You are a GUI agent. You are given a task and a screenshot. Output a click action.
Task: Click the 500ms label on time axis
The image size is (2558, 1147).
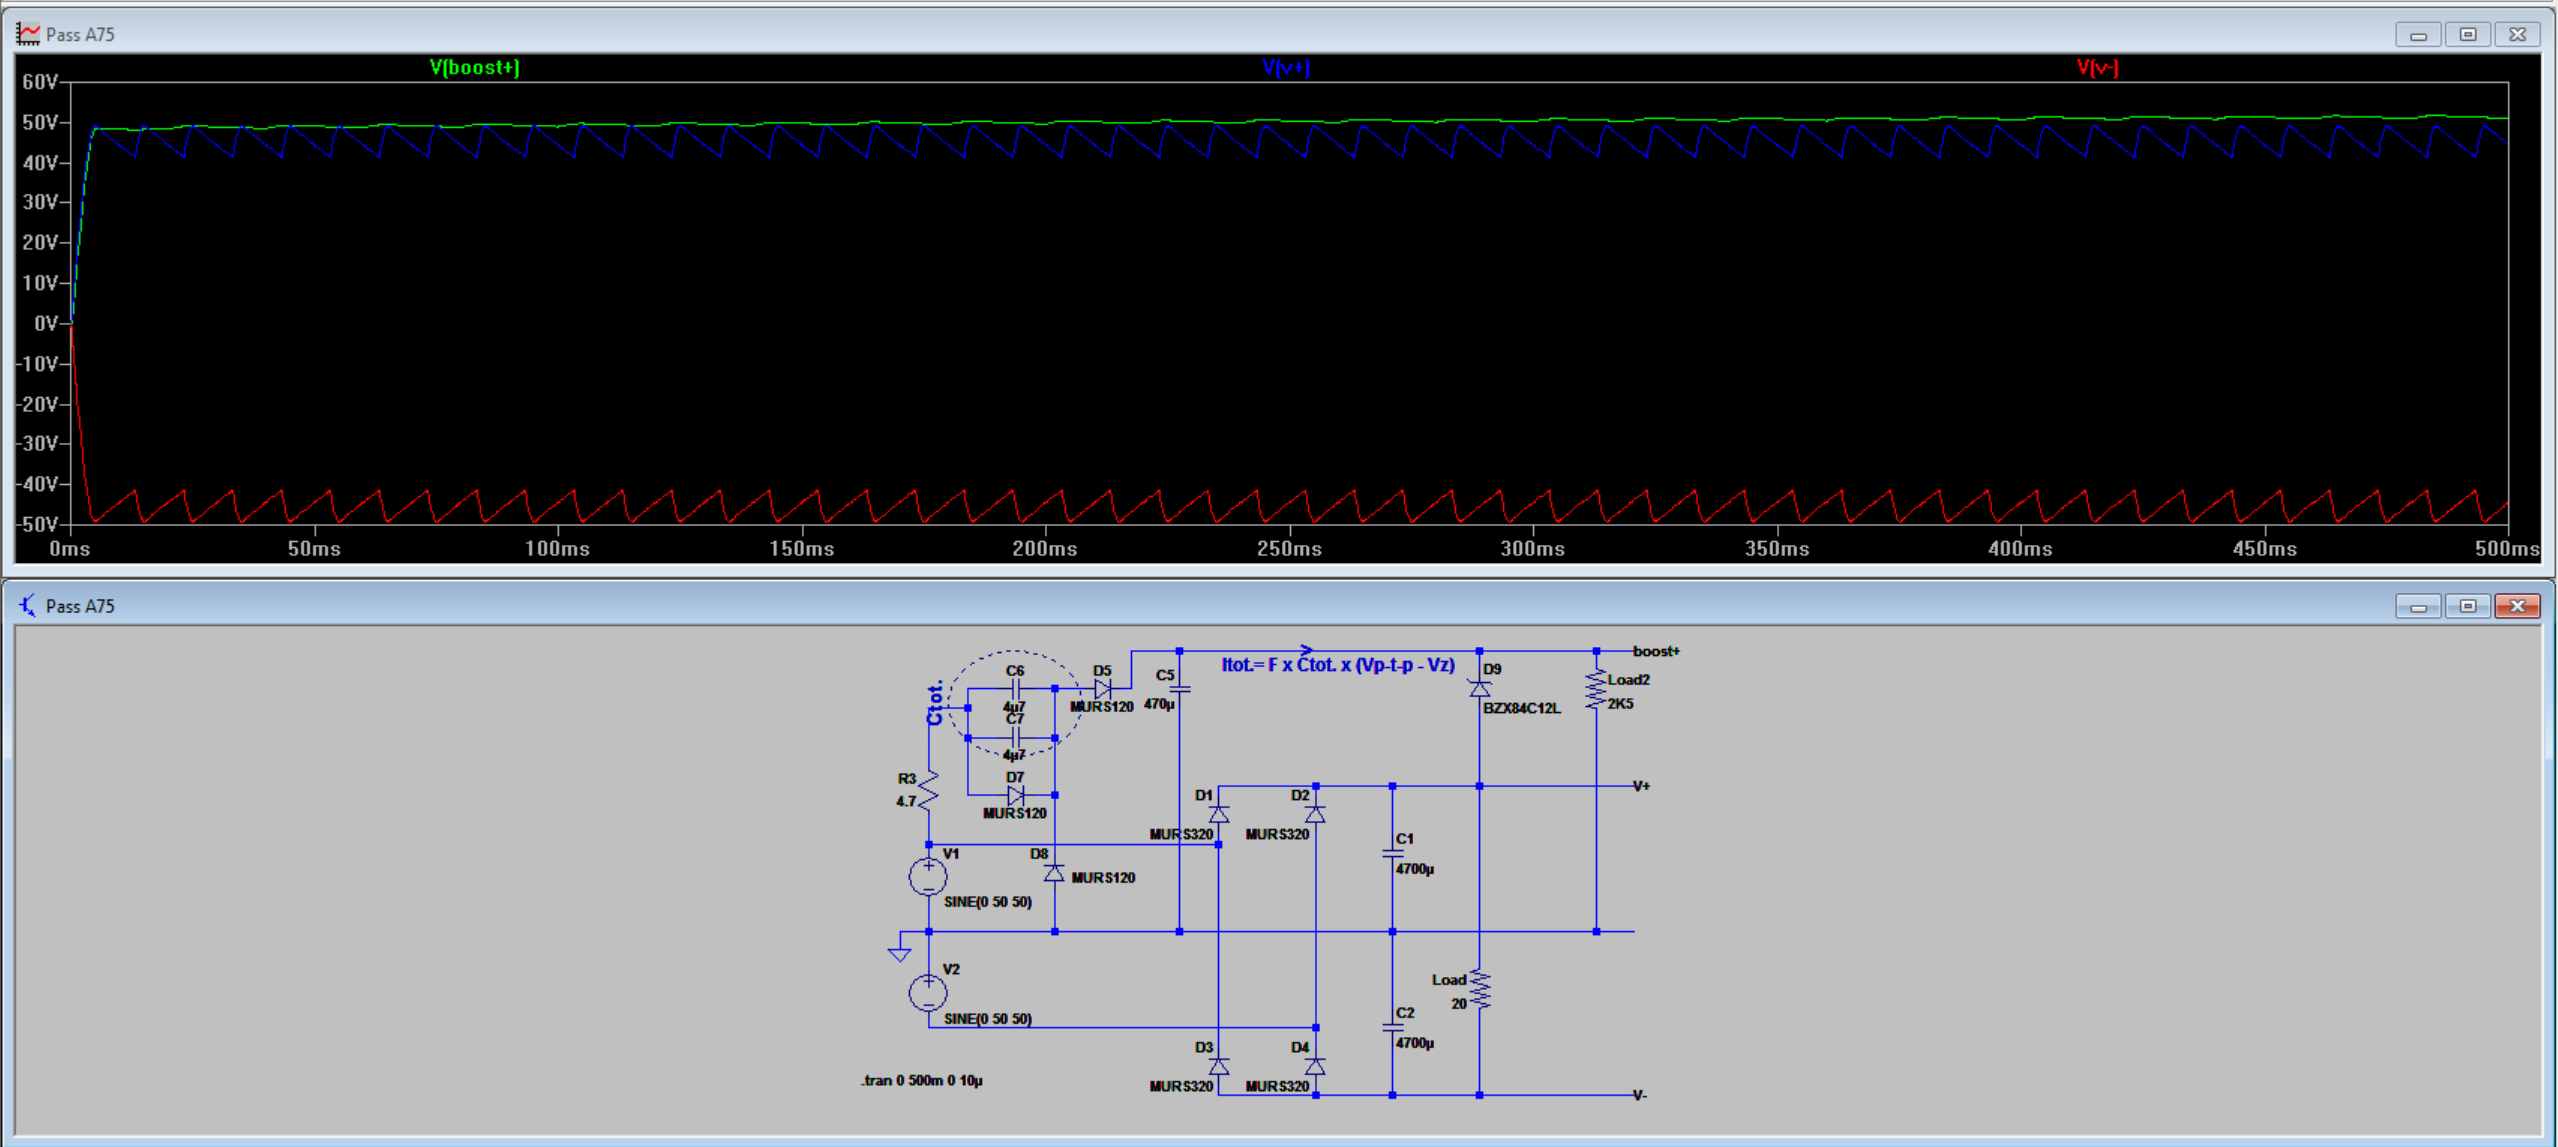coord(2507,549)
